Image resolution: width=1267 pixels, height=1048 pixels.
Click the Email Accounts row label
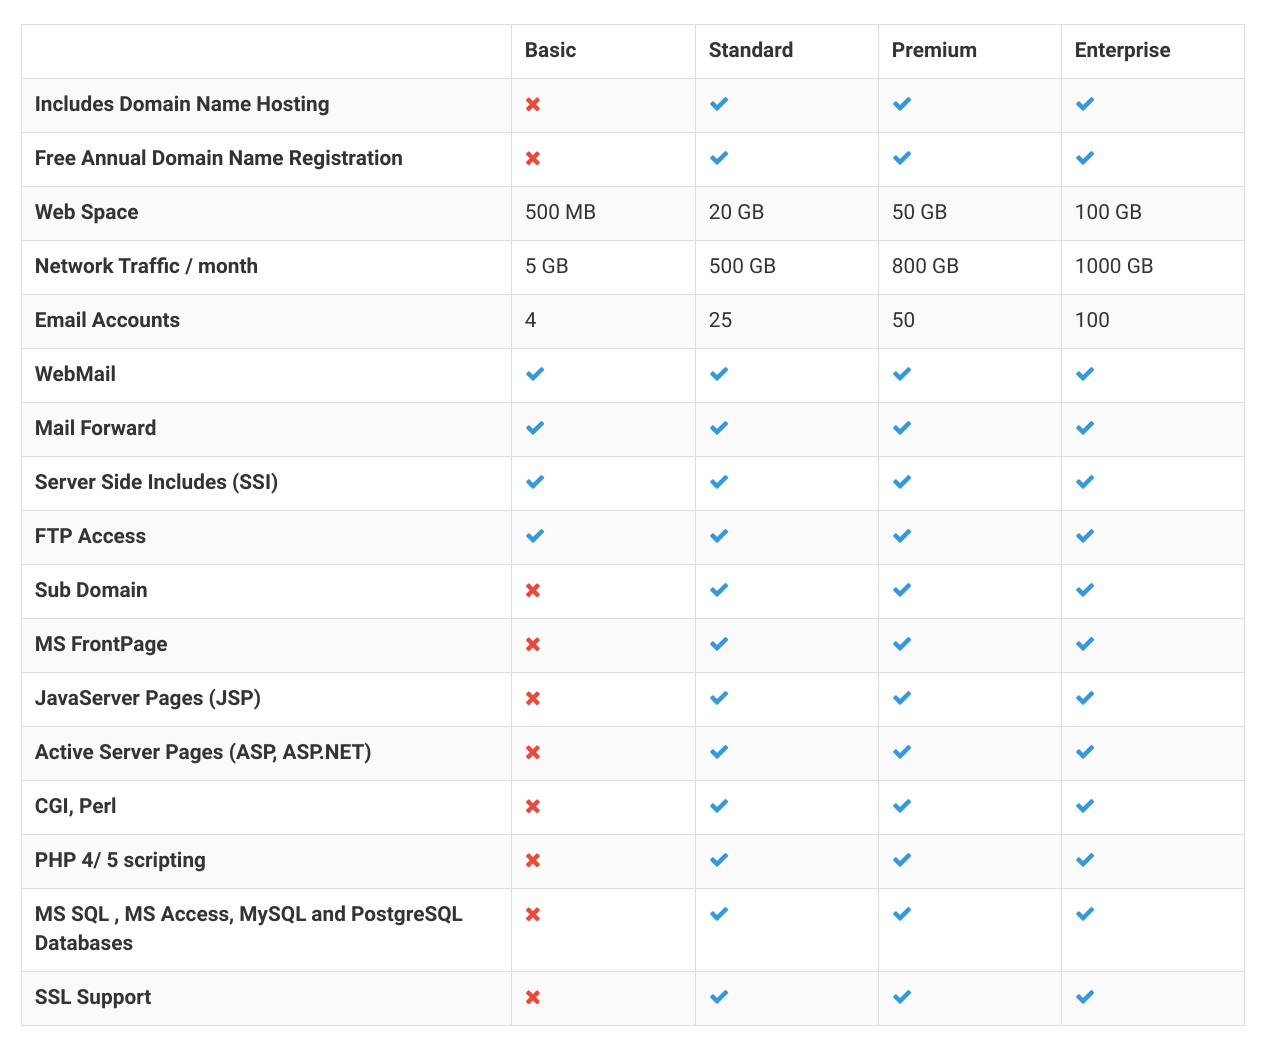click(107, 320)
